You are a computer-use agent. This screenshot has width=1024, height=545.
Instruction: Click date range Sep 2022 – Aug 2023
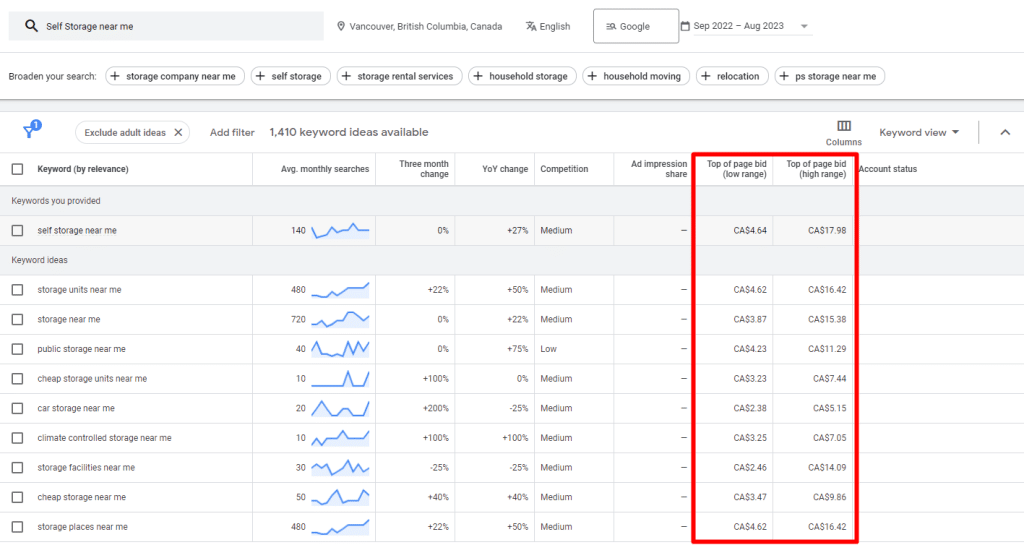click(x=739, y=26)
